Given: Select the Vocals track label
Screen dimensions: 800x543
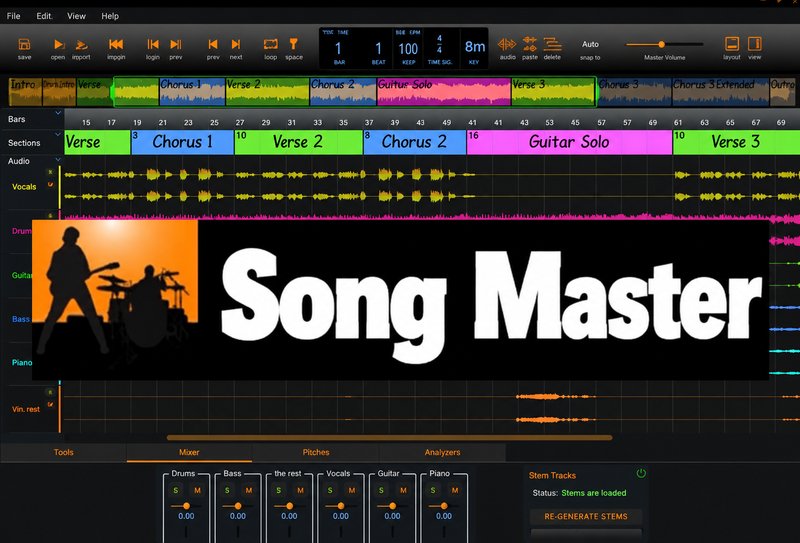Looking at the screenshot, I should tap(24, 187).
